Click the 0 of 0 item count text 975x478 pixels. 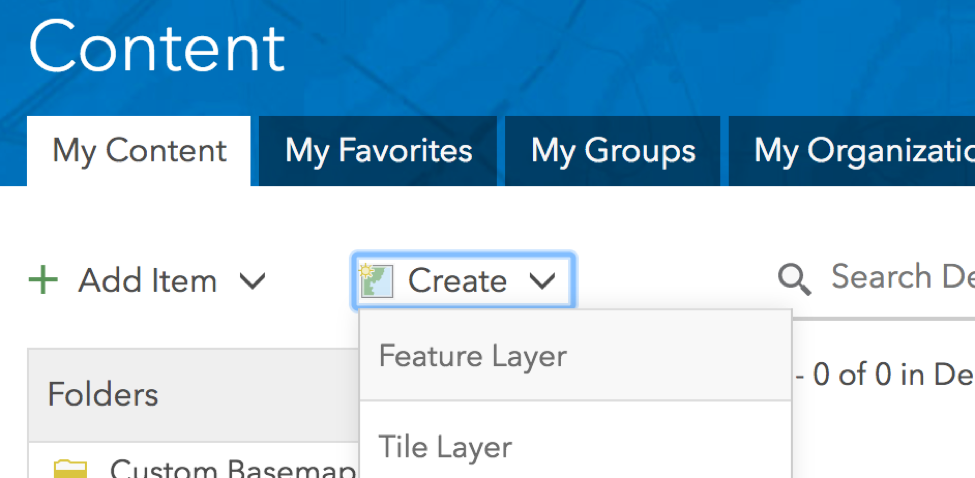(x=880, y=374)
